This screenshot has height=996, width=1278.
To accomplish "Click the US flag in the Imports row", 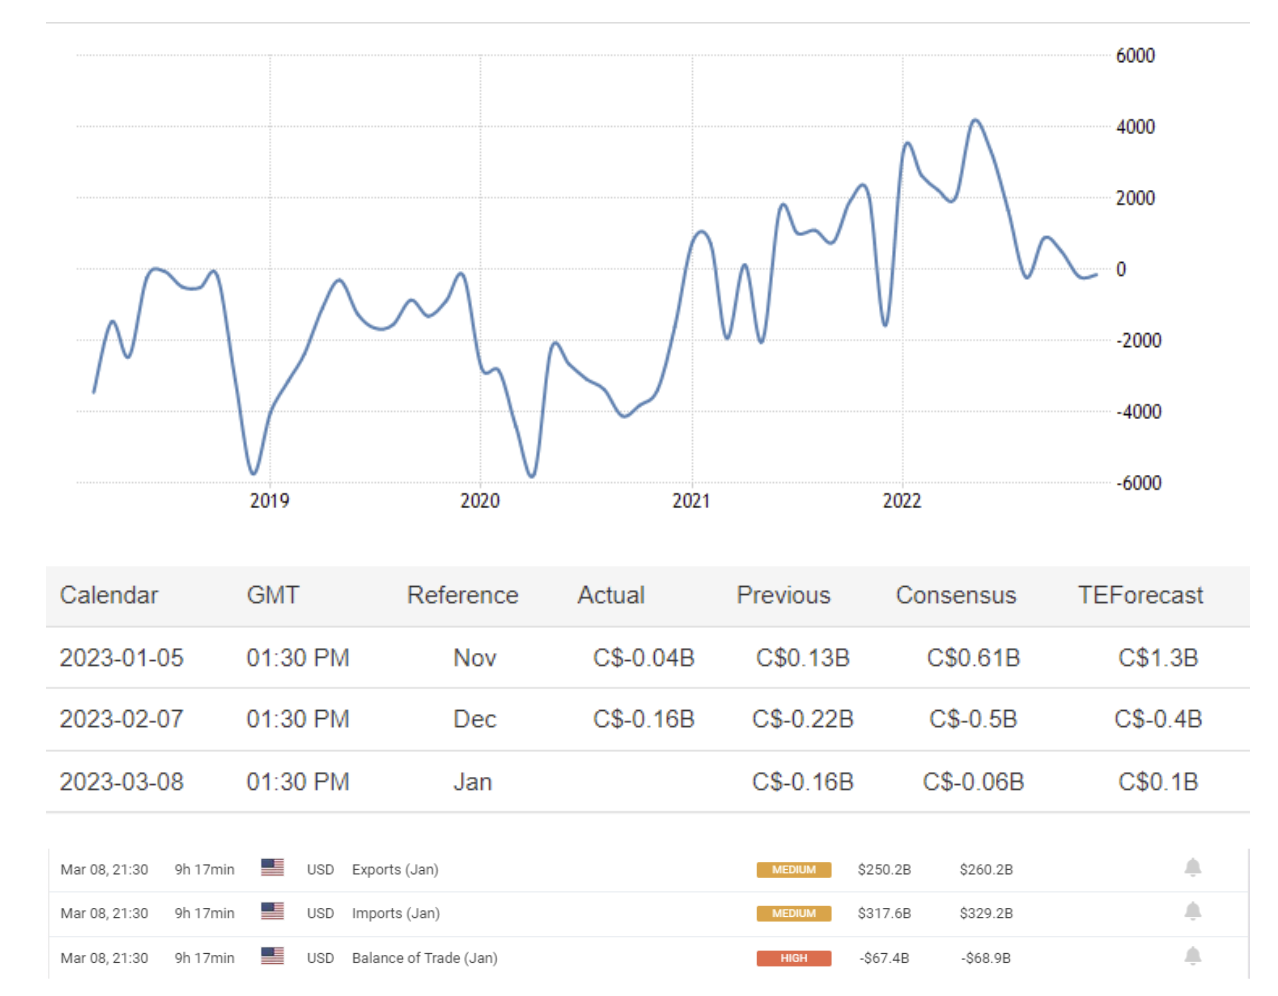I will [x=272, y=912].
